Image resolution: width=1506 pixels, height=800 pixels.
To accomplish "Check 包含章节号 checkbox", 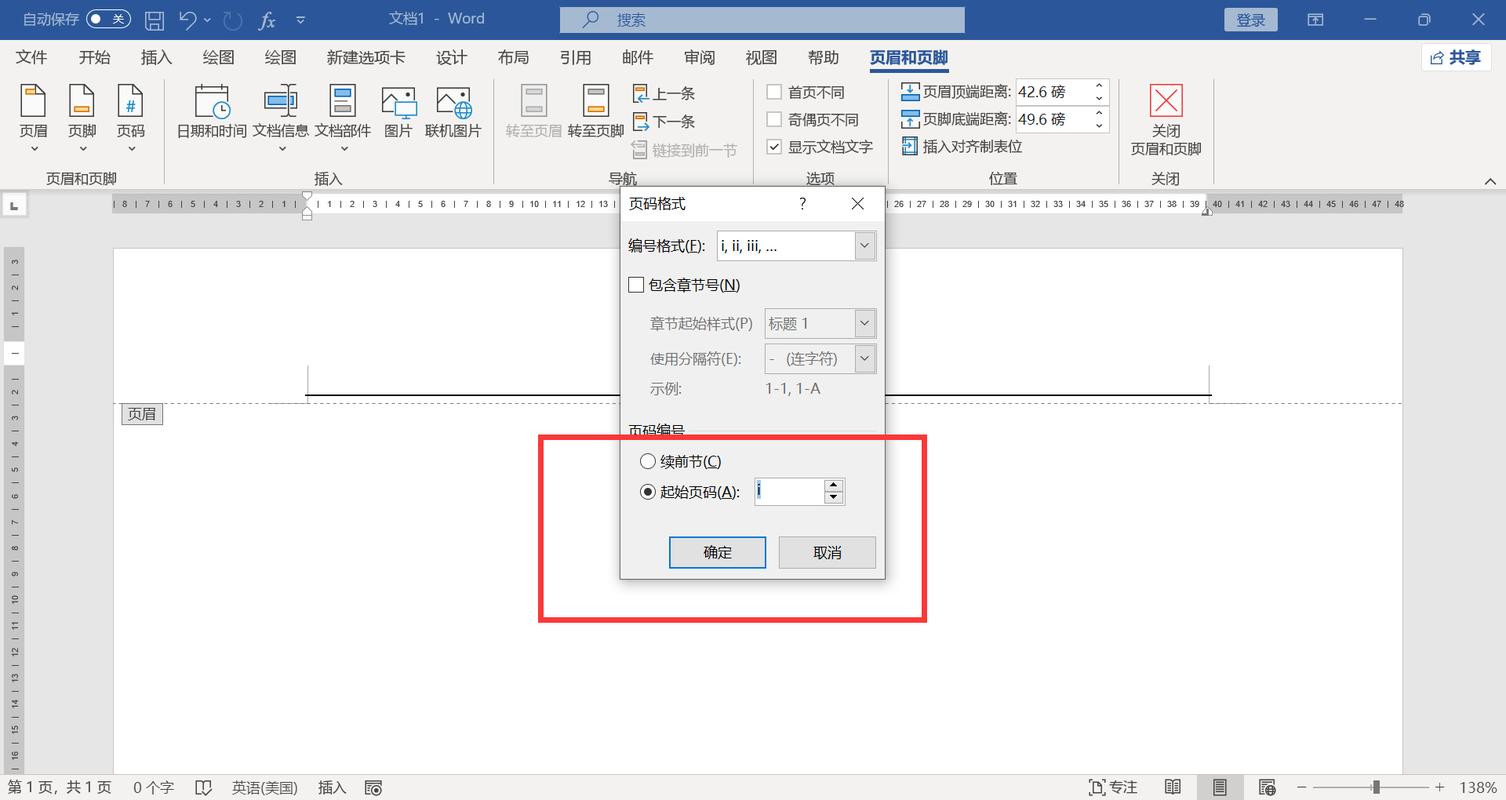I will click(636, 285).
